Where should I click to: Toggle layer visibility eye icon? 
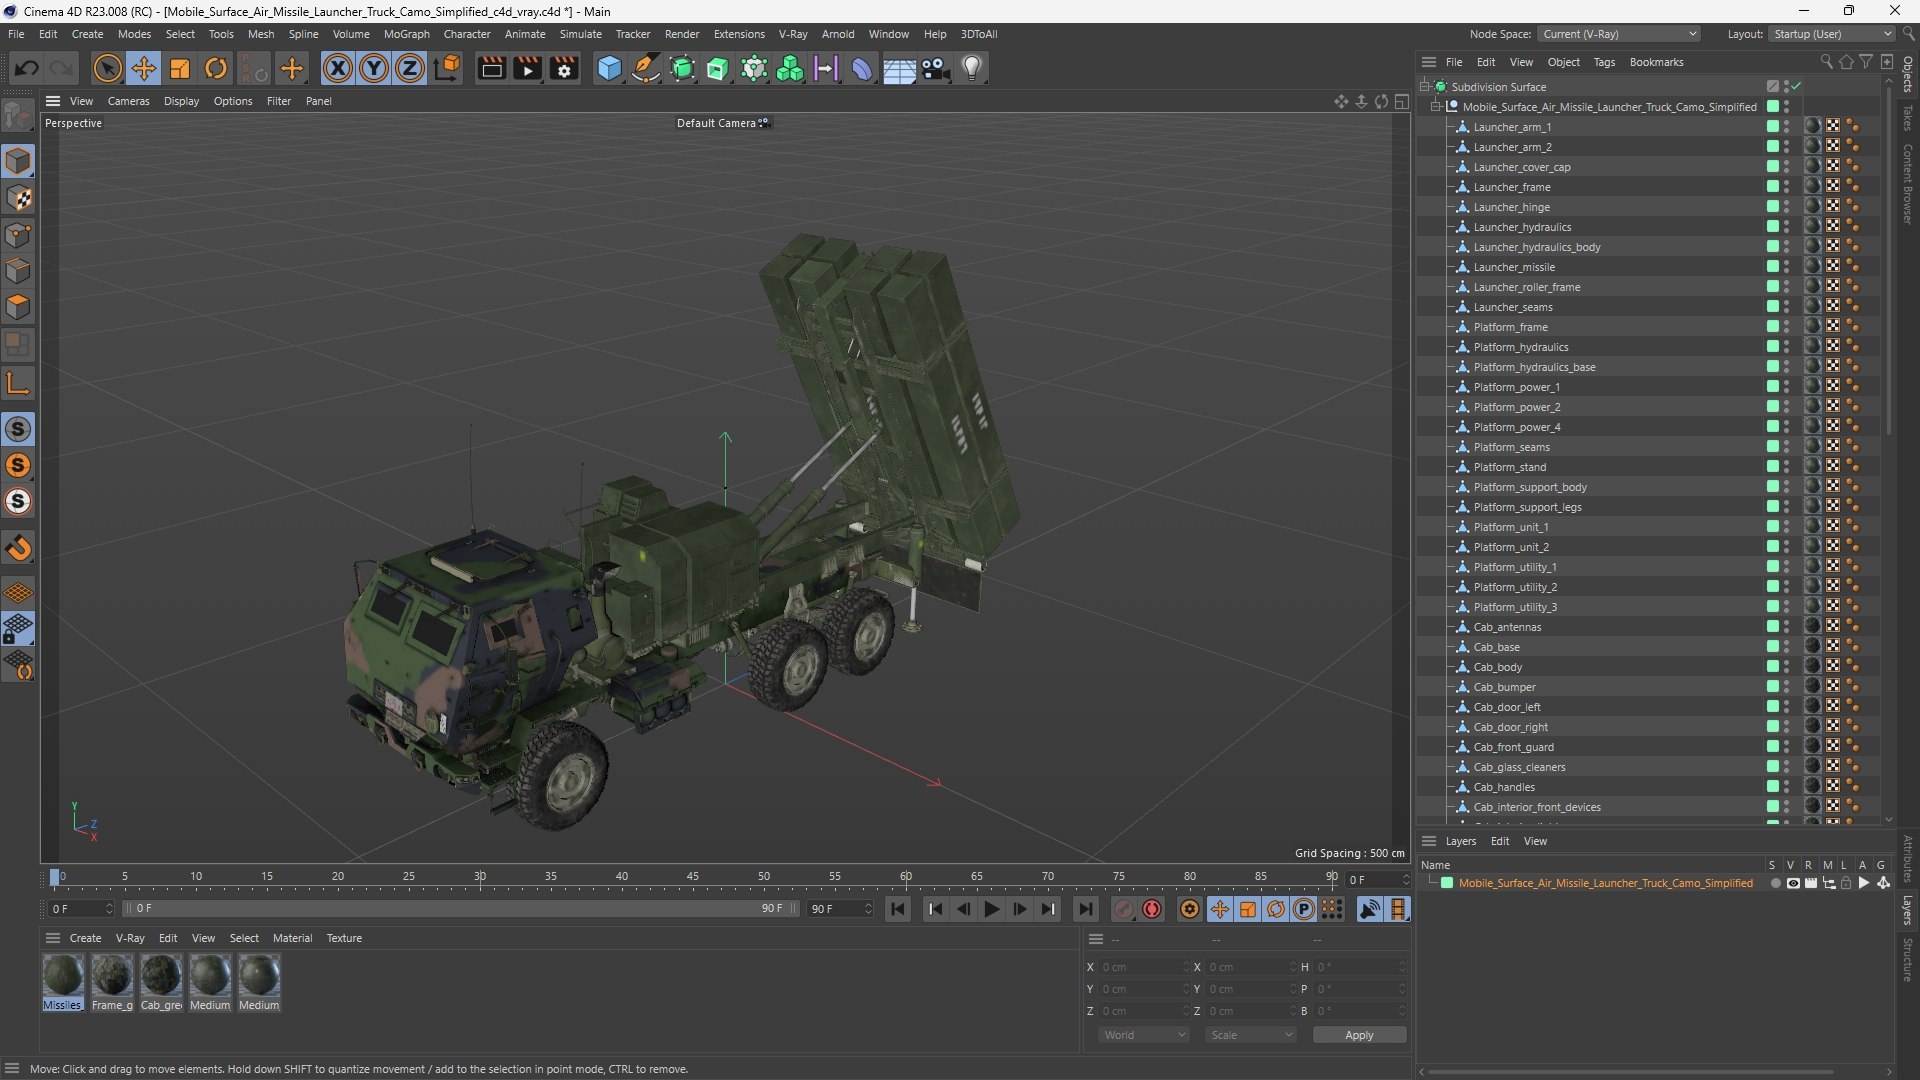[1793, 883]
